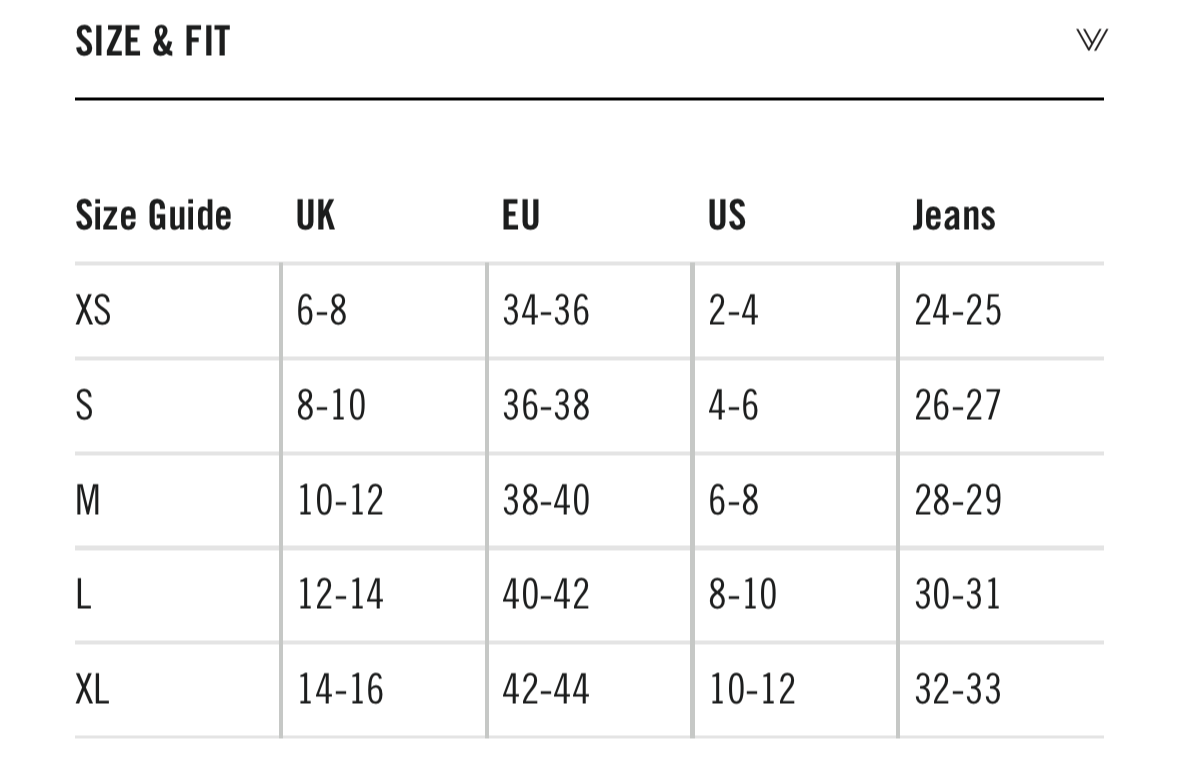The height and width of the screenshot is (783, 1180).
Task: Select the L size row label
Action: 84,595
